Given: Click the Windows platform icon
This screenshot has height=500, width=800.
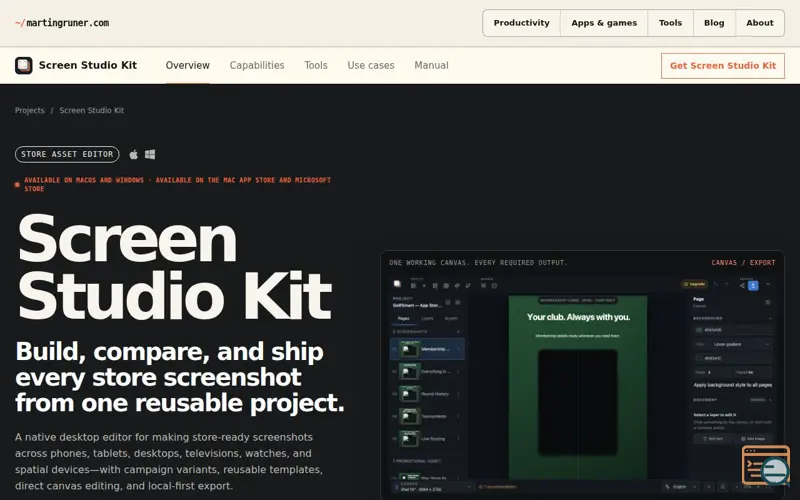Looking at the screenshot, I should (x=150, y=154).
